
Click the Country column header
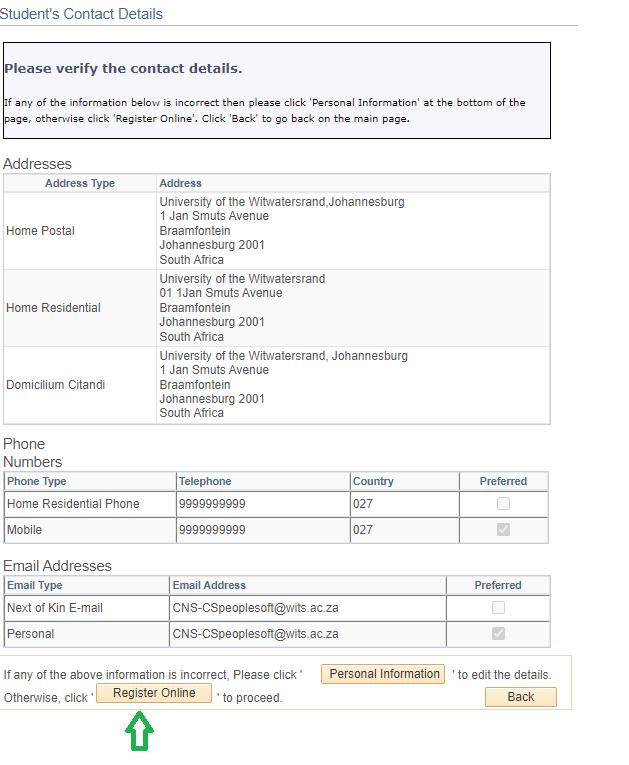374,481
